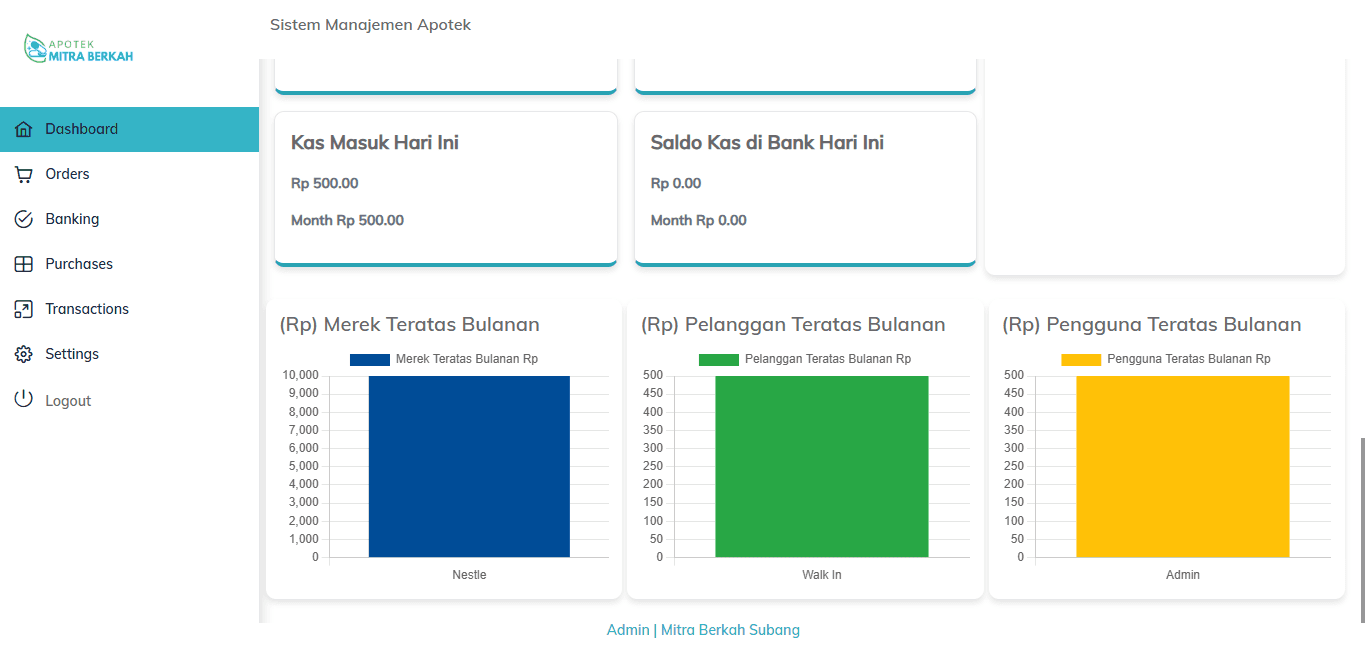1365x645 pixels.
Task: Click the Transactions expand icon
Action: coord(24,309)
